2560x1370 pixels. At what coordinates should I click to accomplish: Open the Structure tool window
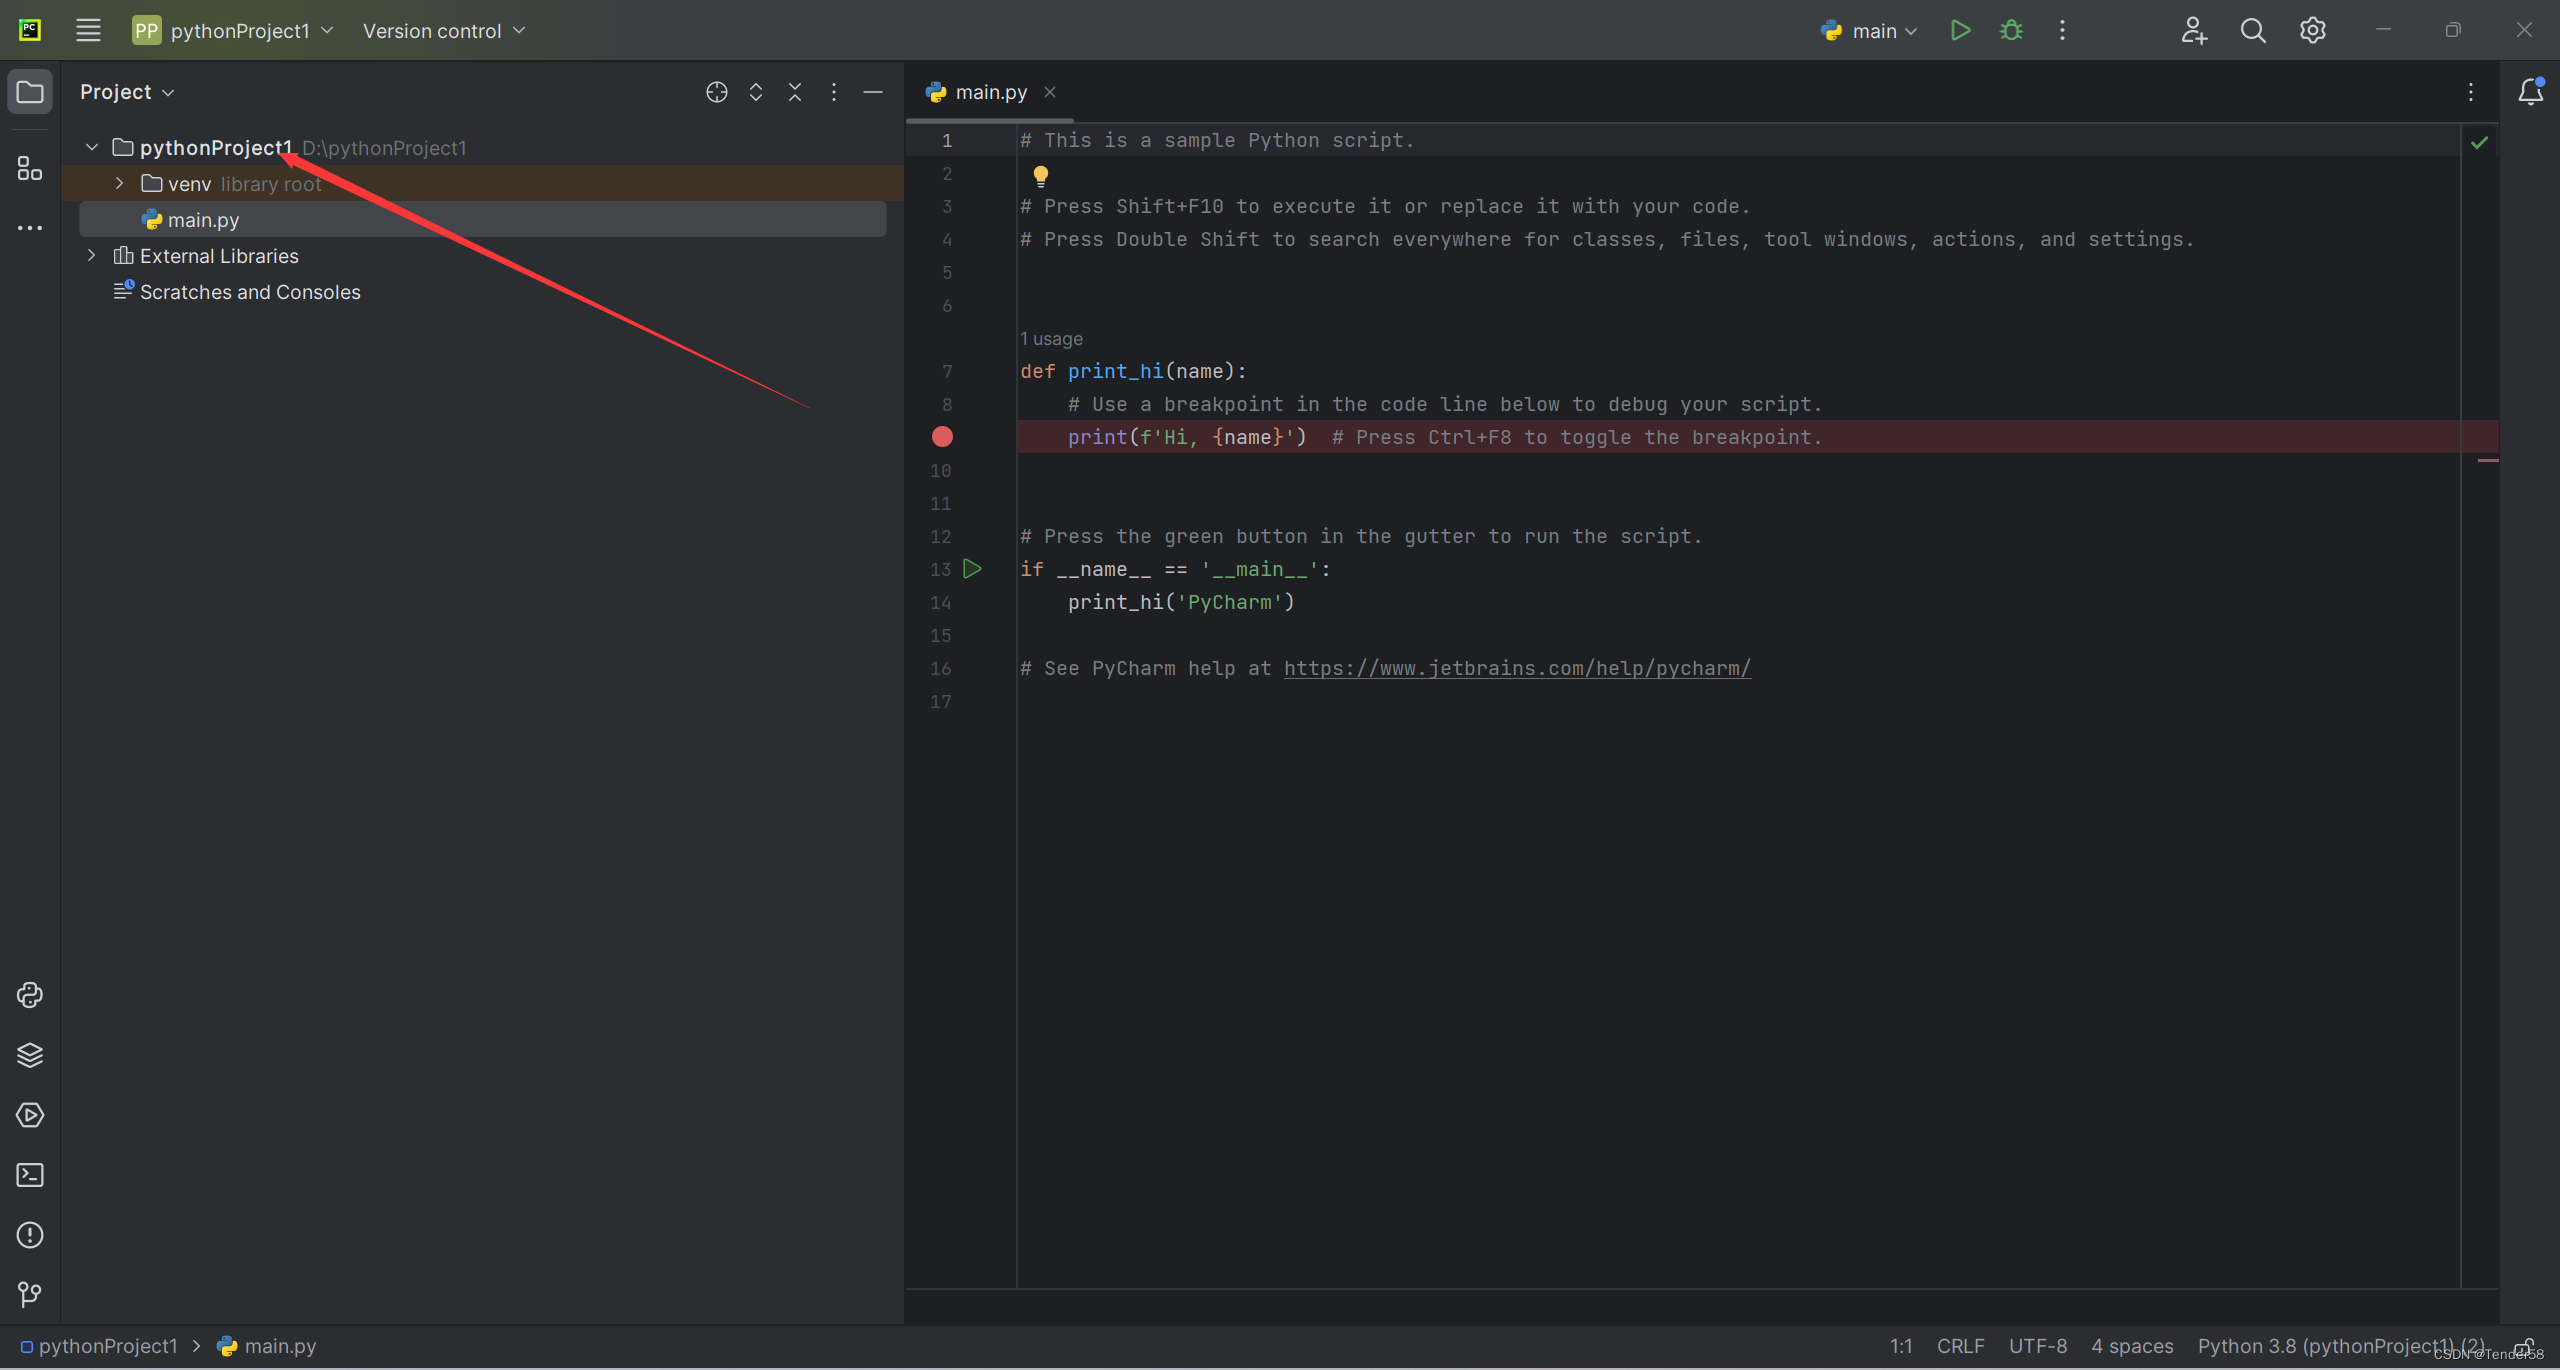click(x=29, y=168)
